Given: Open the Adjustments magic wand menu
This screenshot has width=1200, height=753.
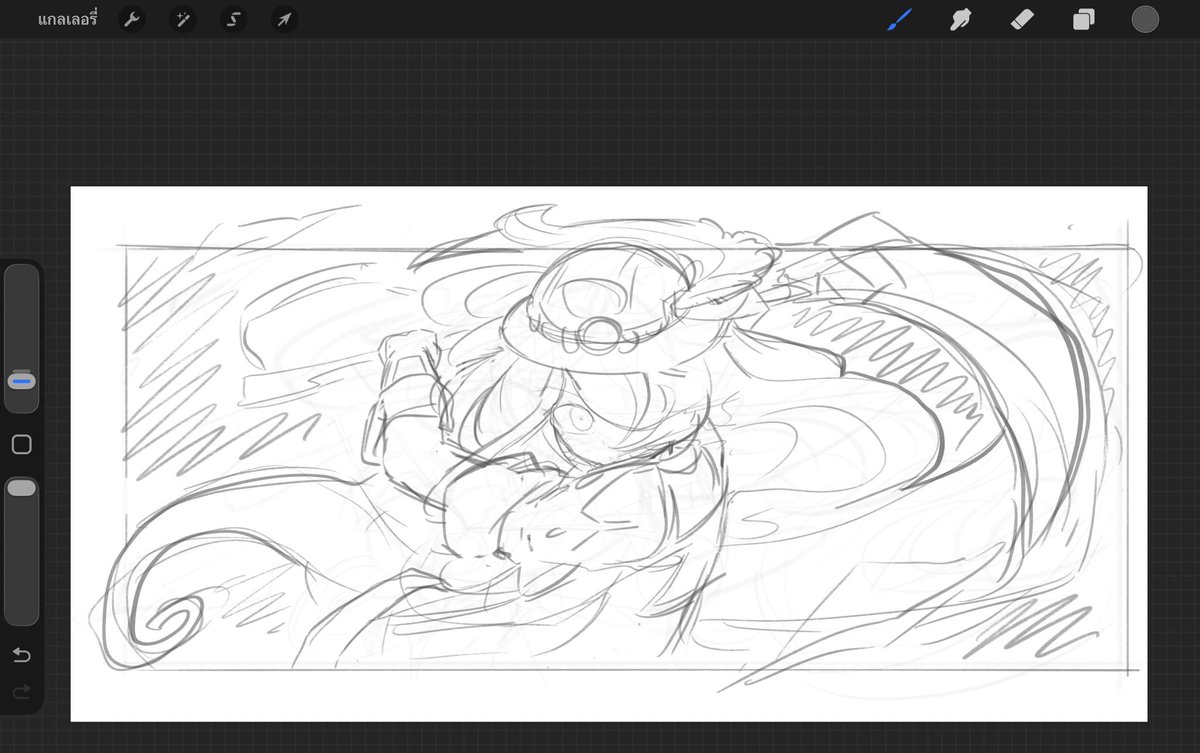Looking at the screenshot, I should coord(183,19).
